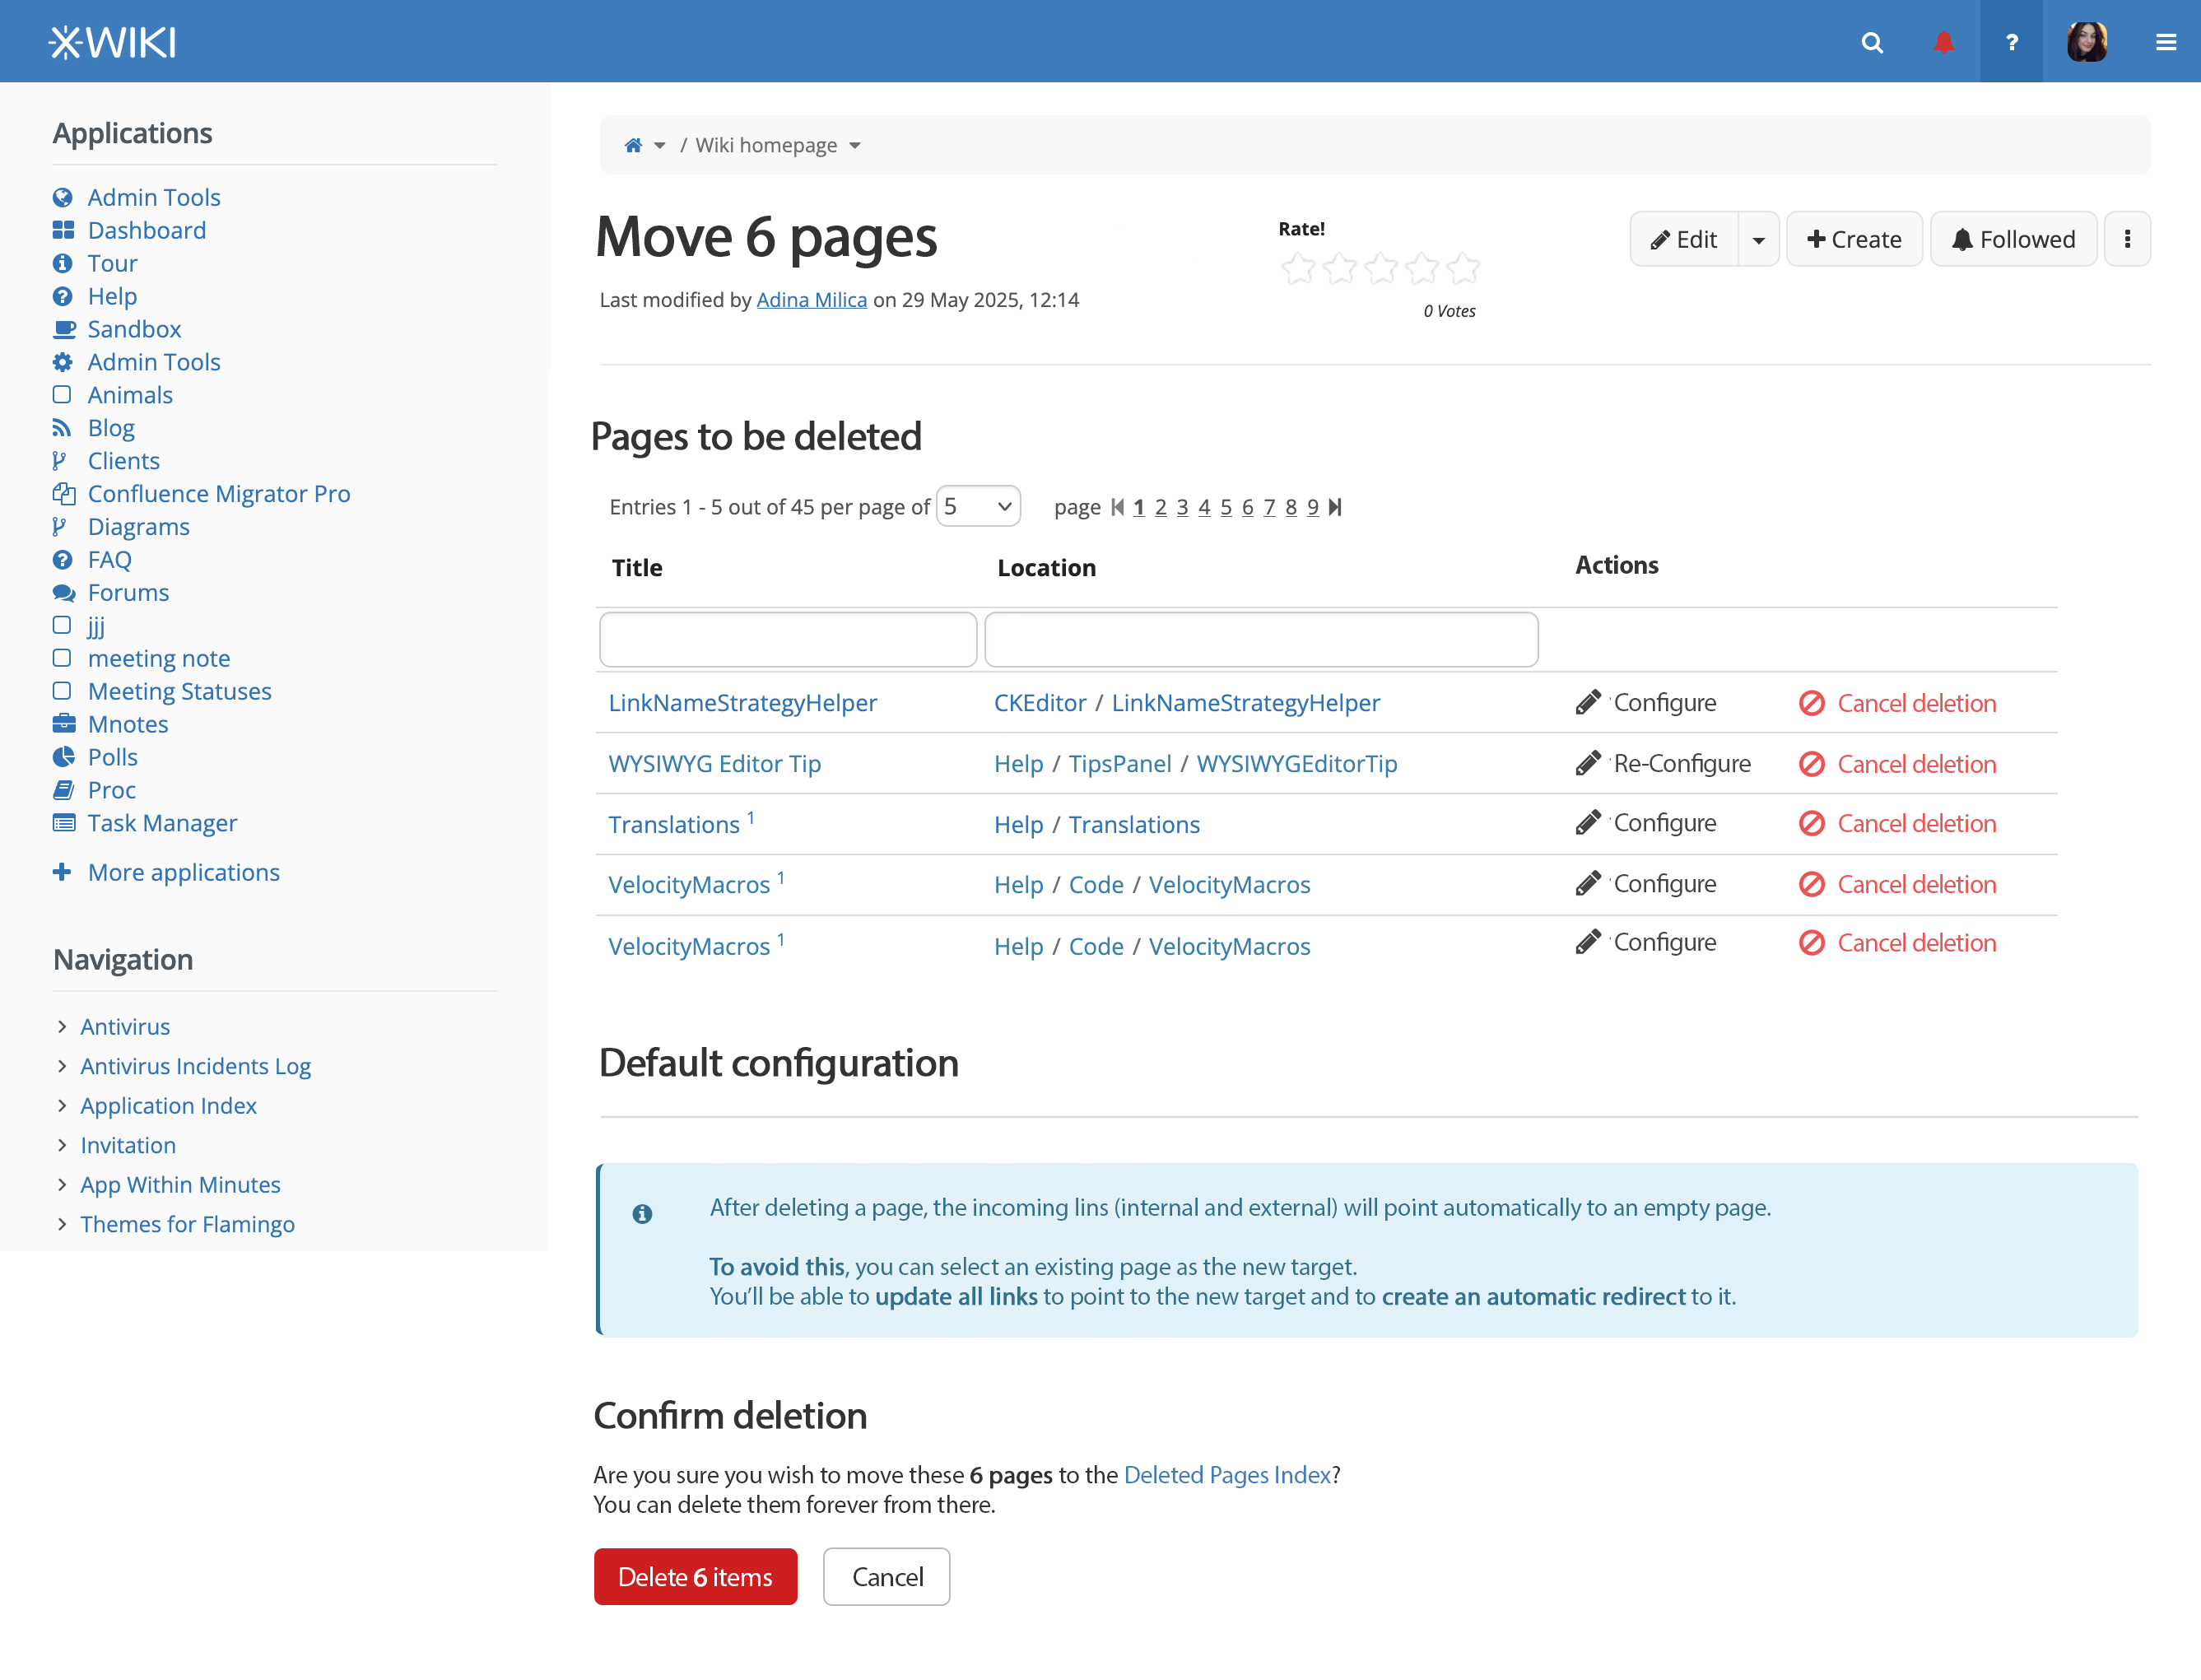Open Task Manager application link
Viewport: 2201px width, 1680px height.
[x=162, y=823]
